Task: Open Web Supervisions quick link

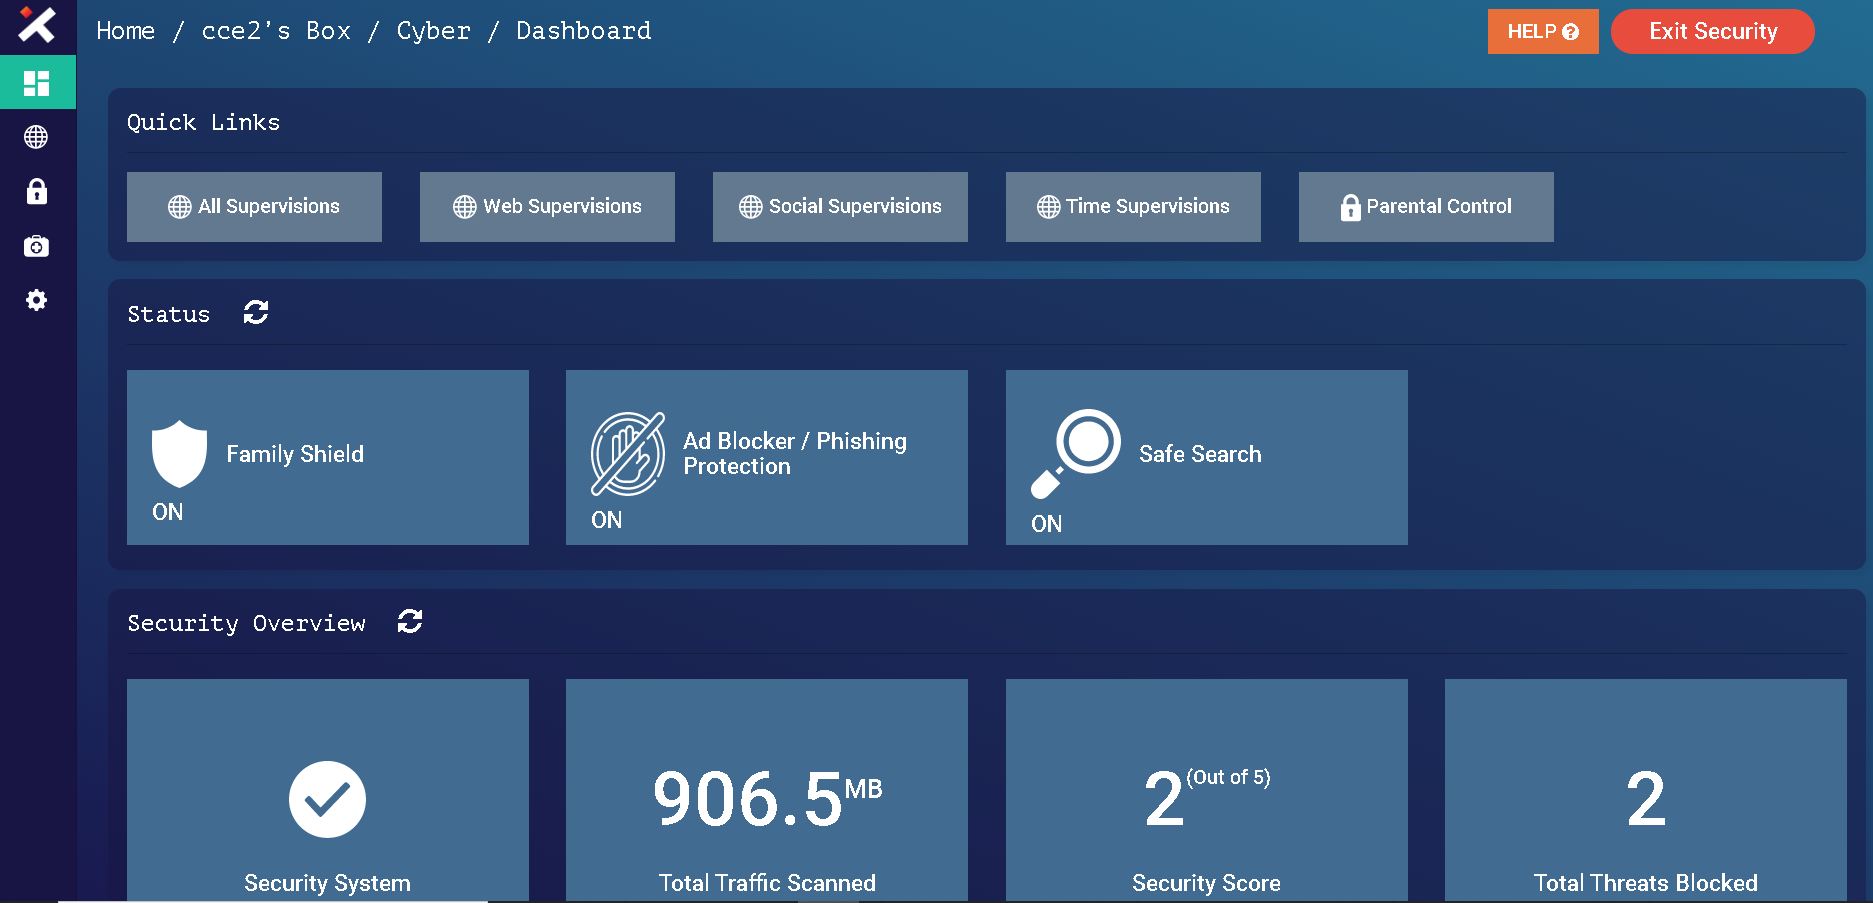Action: click(x=547, y=207)
